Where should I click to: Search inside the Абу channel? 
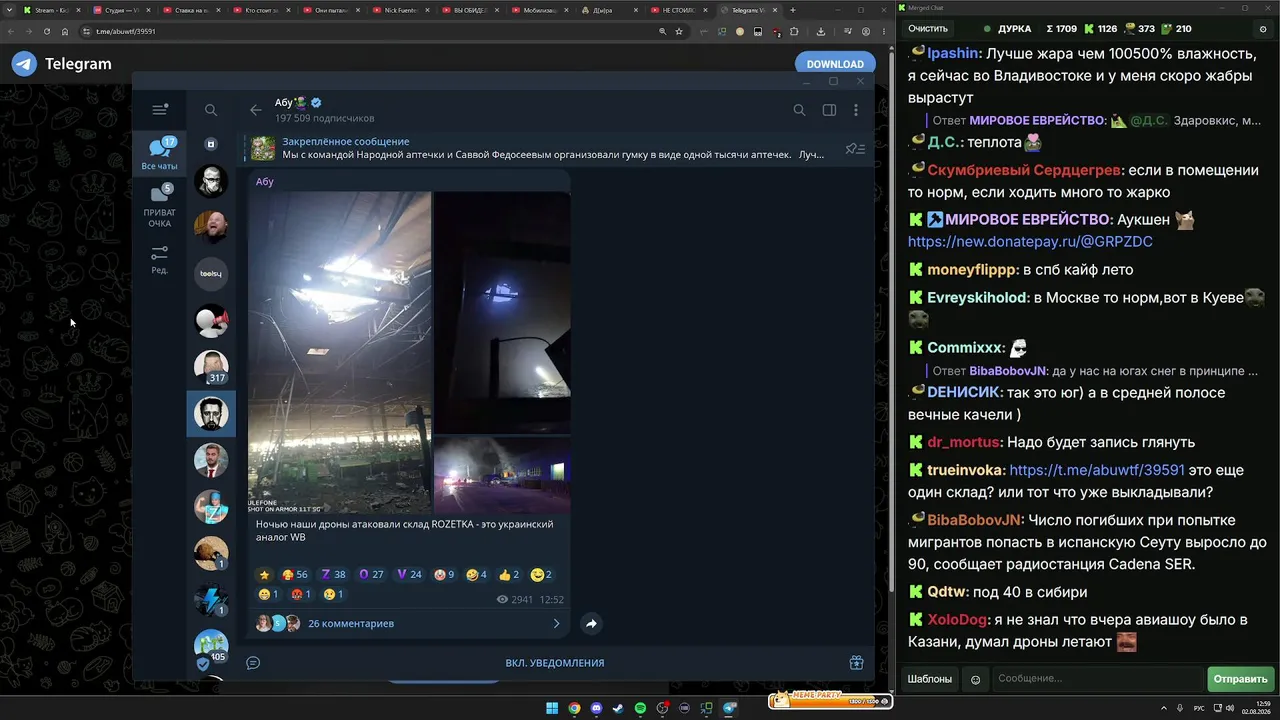pyautogui.click(x=799, y=110)
